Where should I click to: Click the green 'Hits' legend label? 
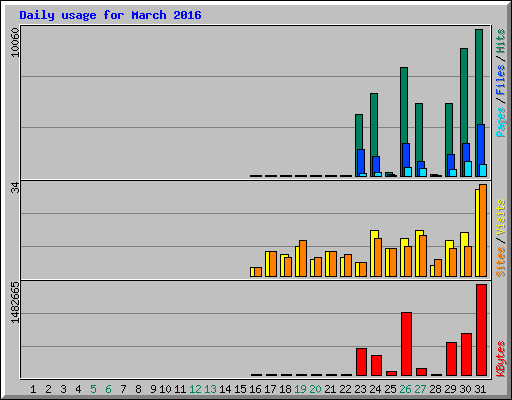501,41
